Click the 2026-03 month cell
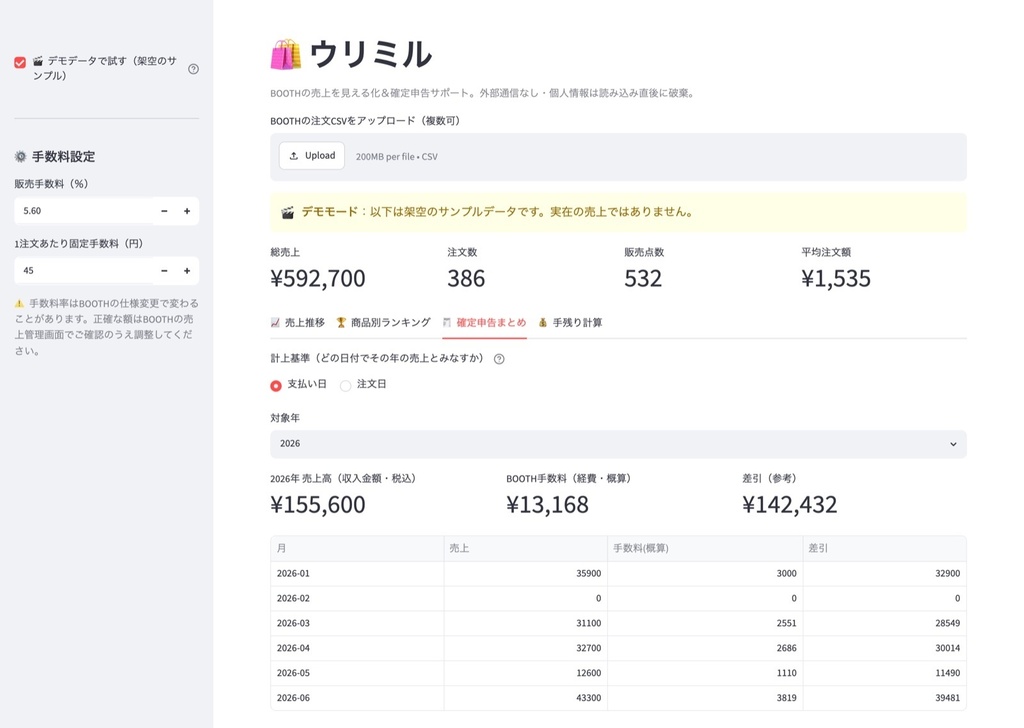The height and width of the screenshot is (728, 1024). click(x=357, y=623)
